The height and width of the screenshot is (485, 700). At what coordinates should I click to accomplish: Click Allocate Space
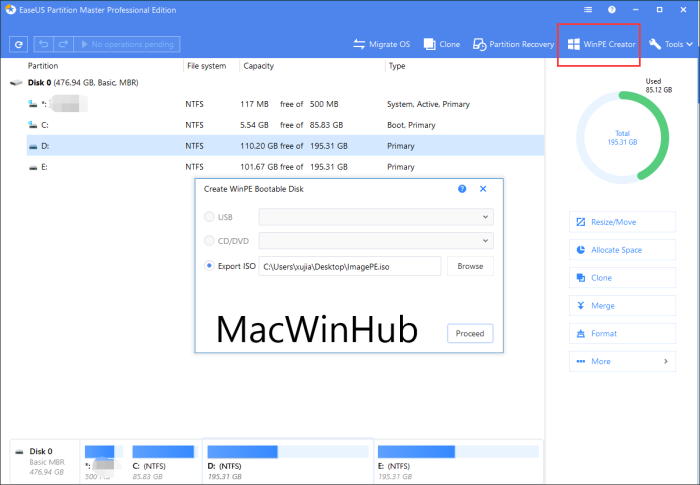pyautogui.click(x=622, y=250)
